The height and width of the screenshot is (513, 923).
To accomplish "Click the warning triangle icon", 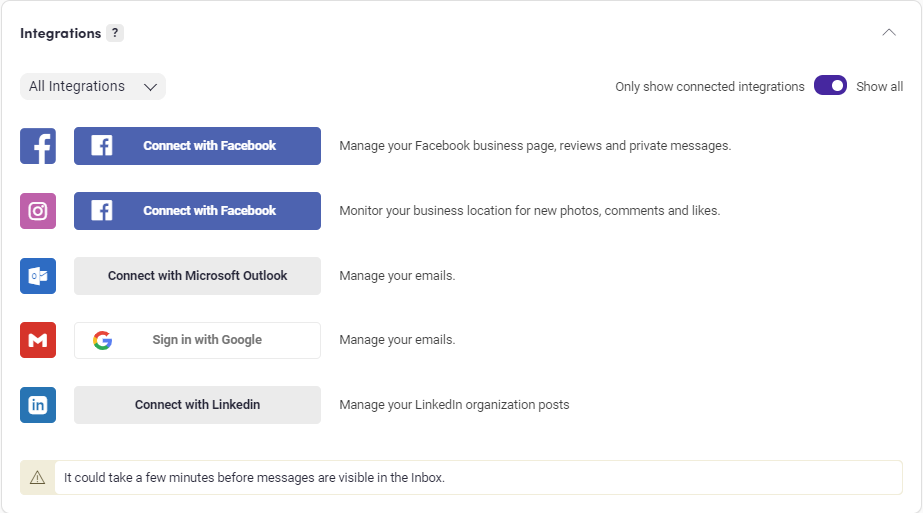I will (x=37, y=478).
